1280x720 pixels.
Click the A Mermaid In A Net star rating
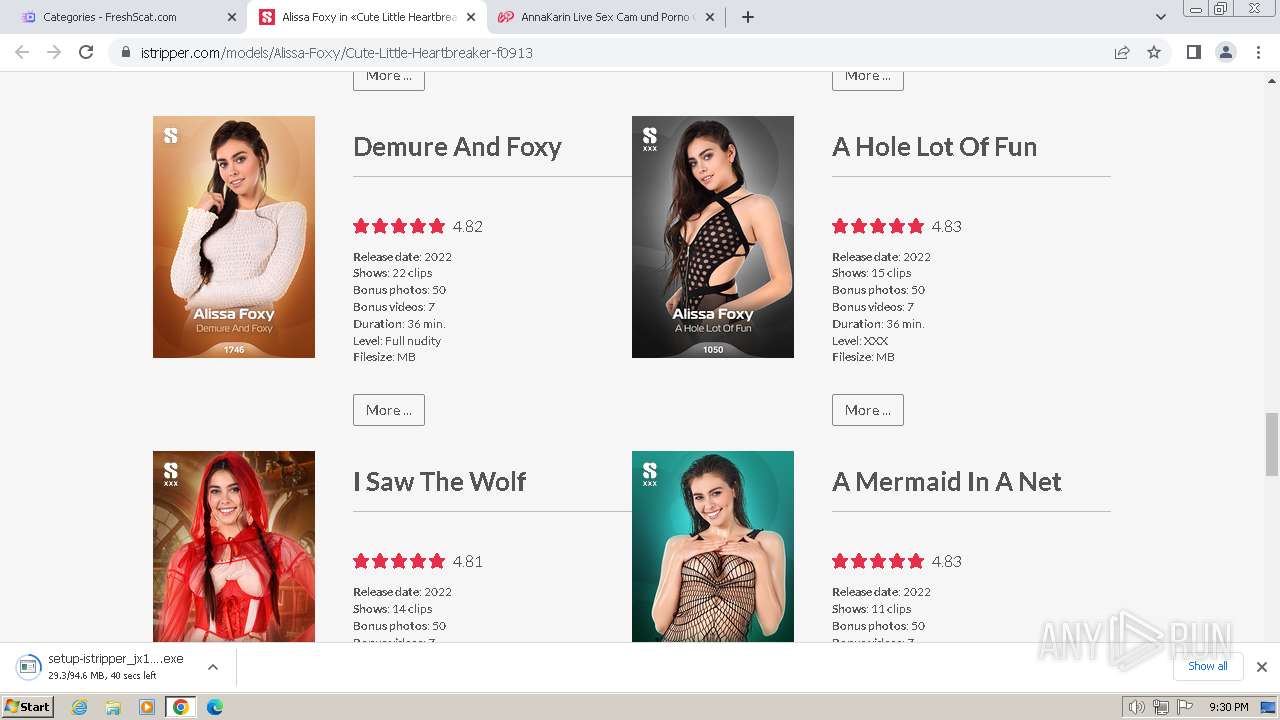click(878, 561)
